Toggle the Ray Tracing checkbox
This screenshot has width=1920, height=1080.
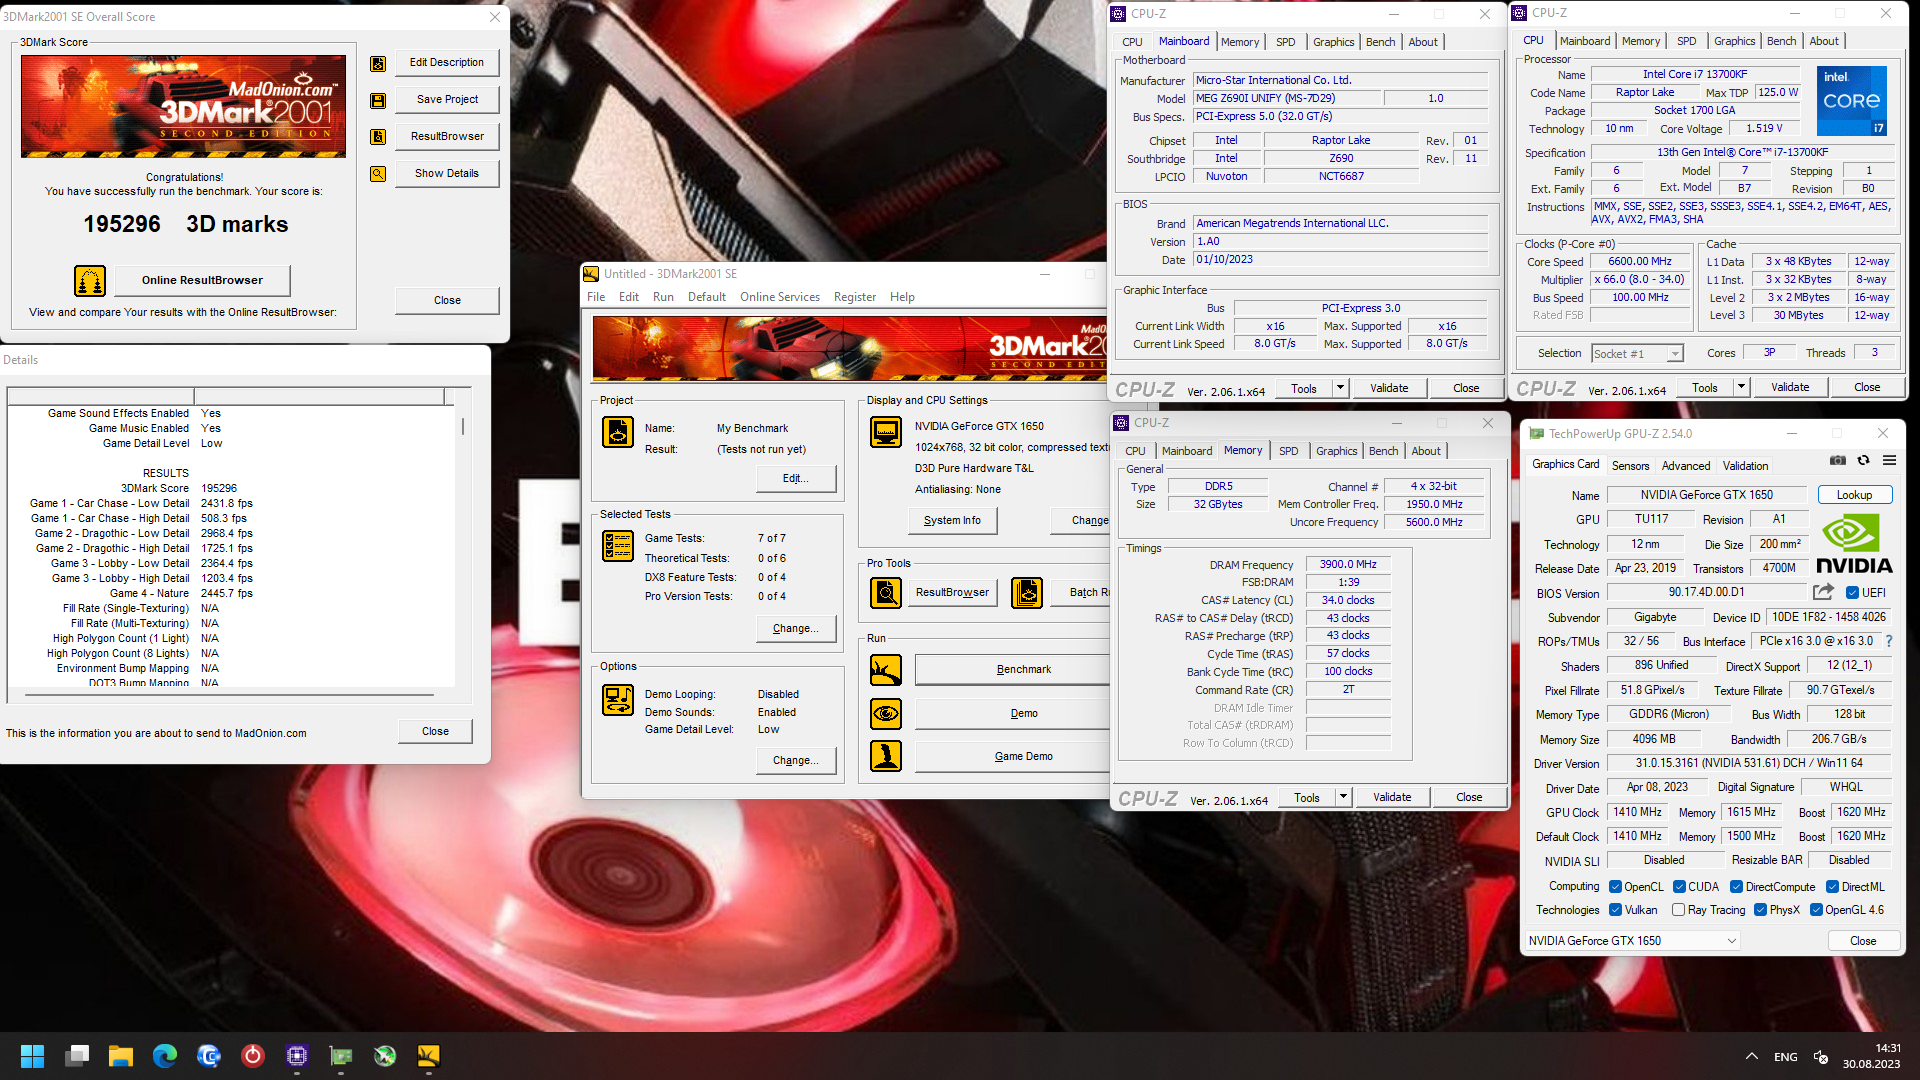click(x=1679, y=910)
